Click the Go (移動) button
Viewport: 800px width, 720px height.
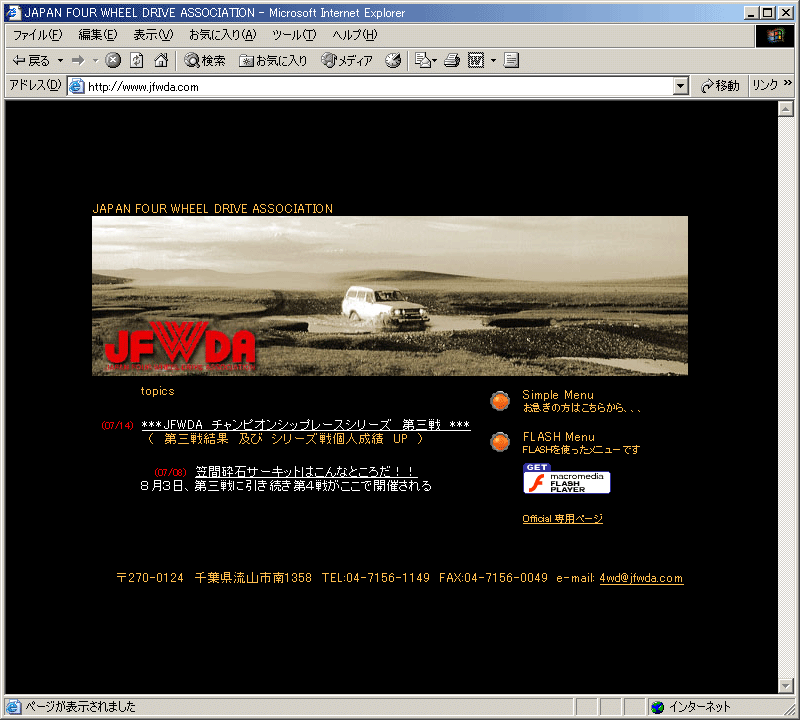pyautogui.click(x=720, y=86)
